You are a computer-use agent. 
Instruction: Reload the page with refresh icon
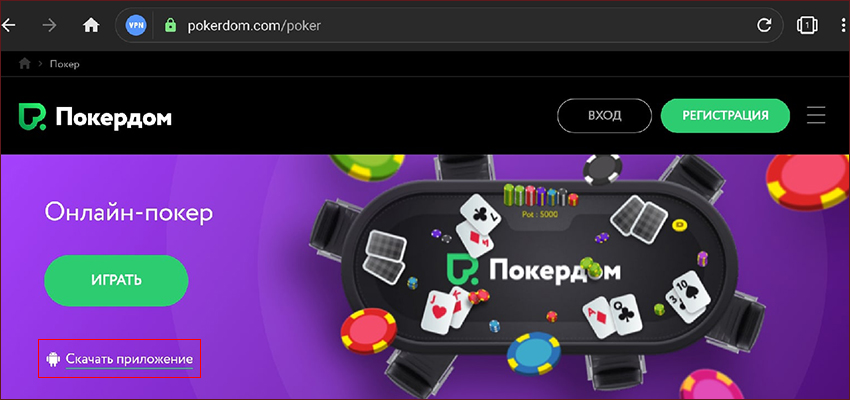coord(764,25)
